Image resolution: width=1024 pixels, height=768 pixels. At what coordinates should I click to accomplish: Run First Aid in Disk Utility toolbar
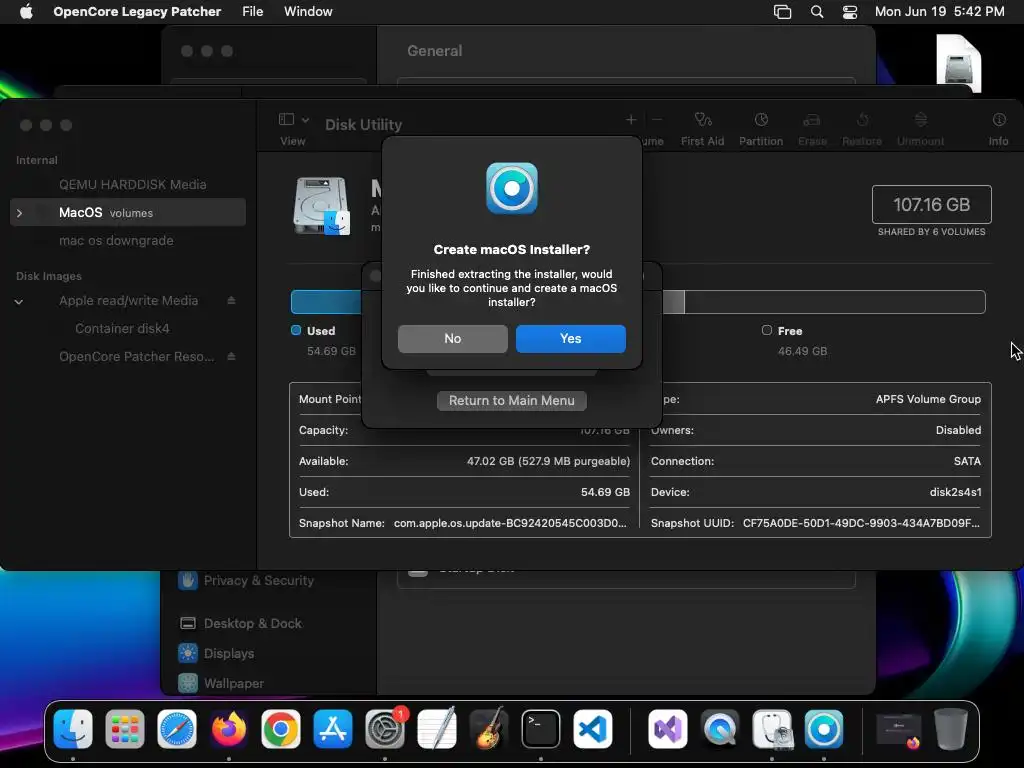[702, 120]
